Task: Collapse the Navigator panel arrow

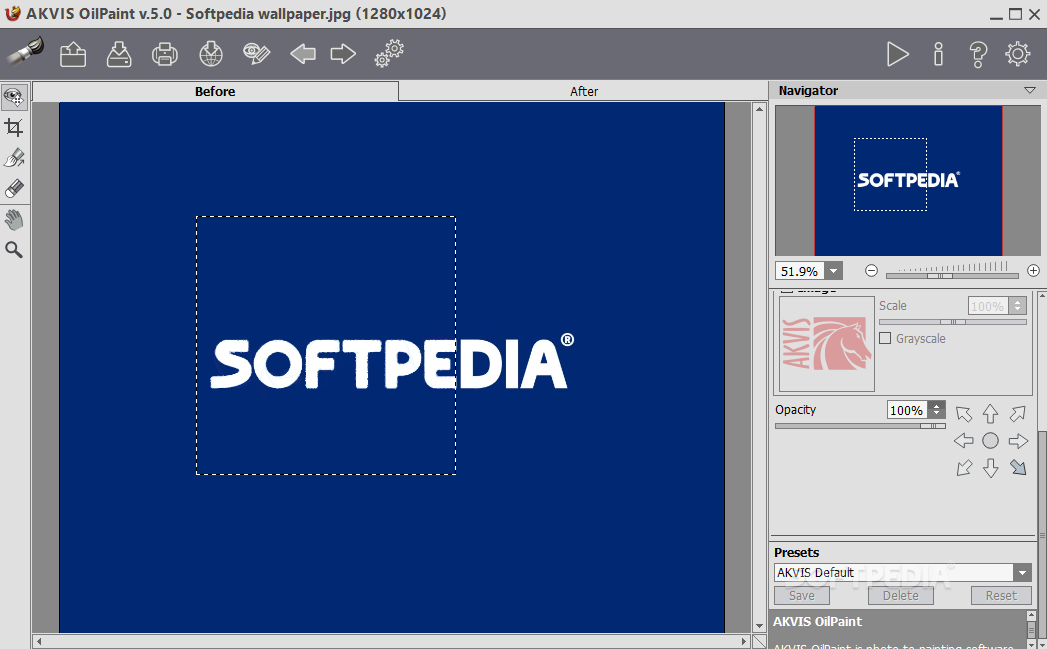Action: (x=1030, y=90)
